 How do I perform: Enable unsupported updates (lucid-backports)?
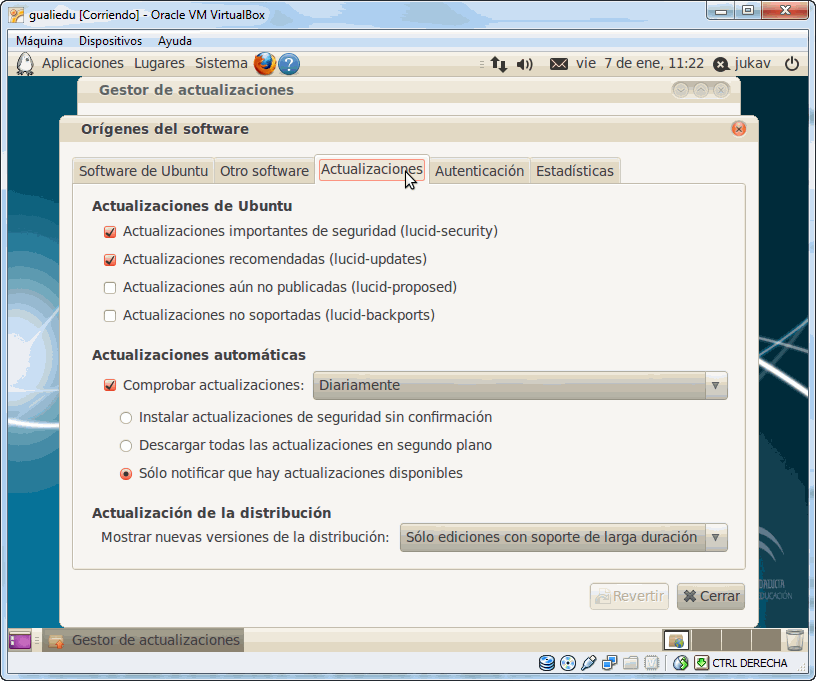tap(110, 316)
